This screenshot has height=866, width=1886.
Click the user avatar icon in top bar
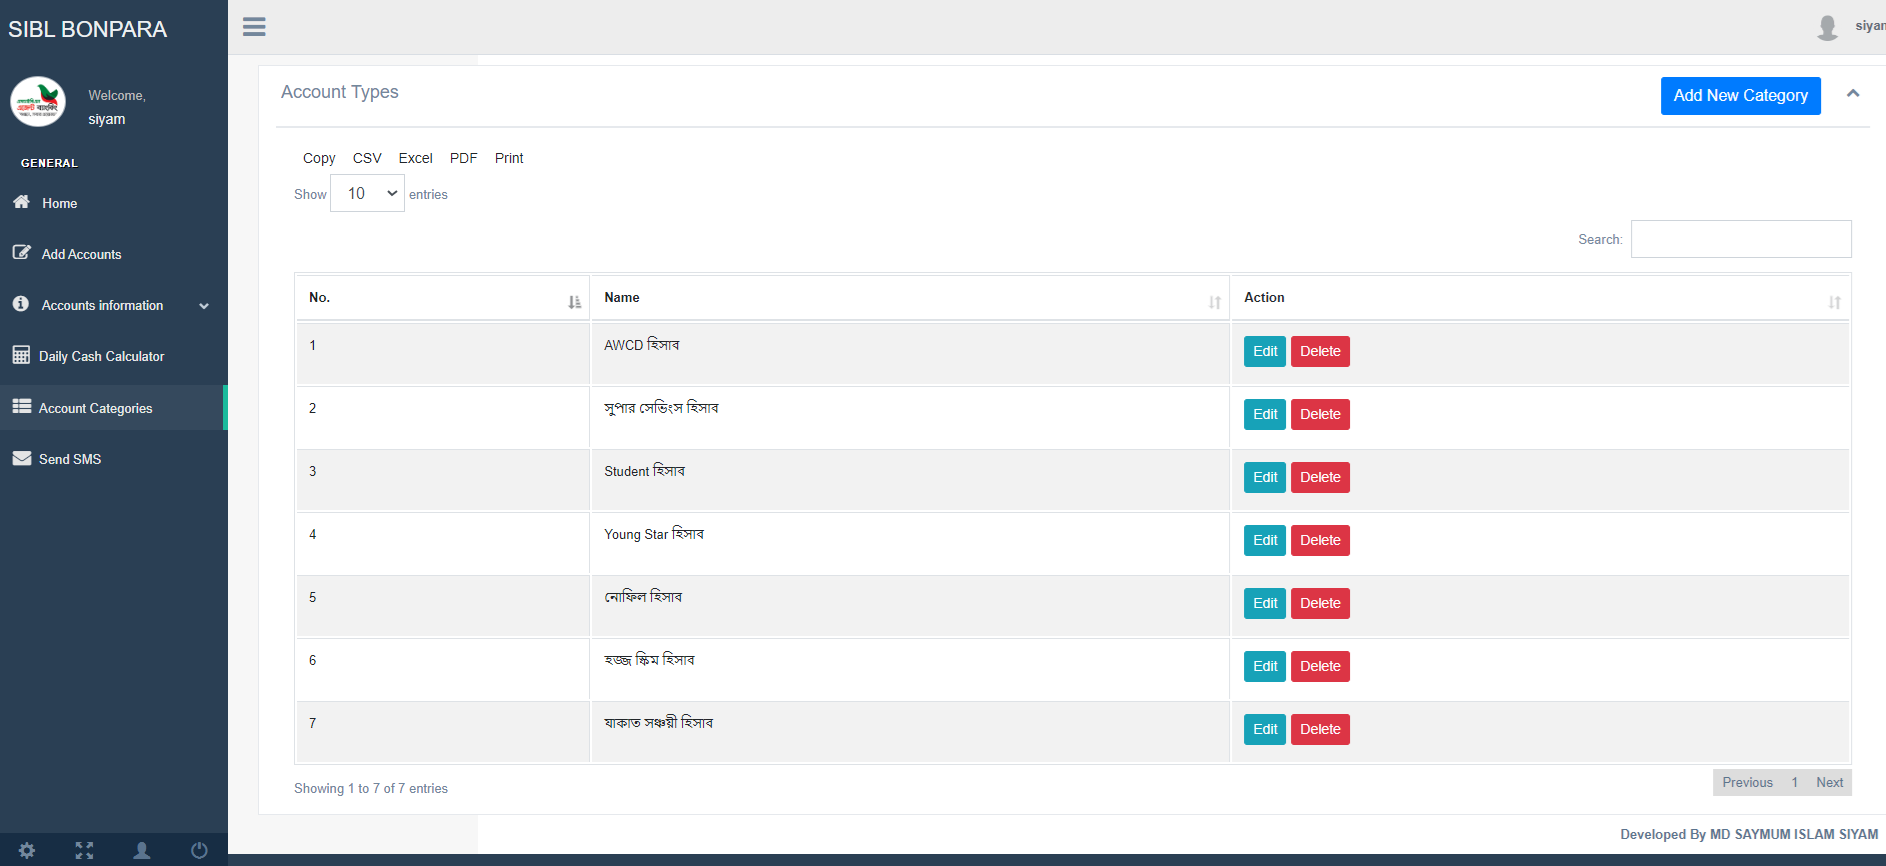tap(1828, 27)
